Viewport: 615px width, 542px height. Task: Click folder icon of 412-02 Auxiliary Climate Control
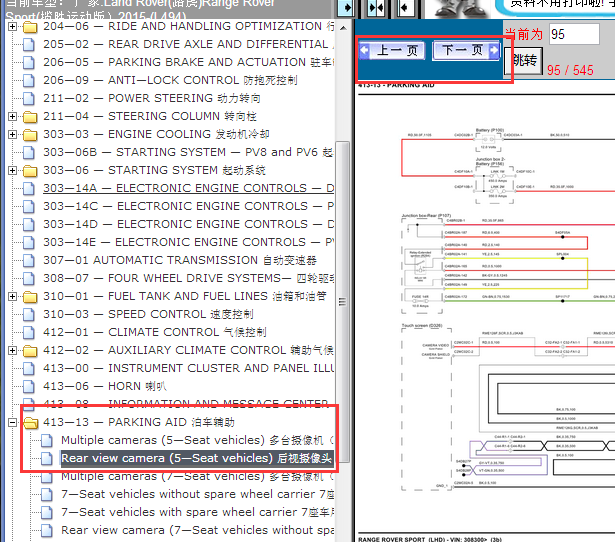pyautogui.click(x=30, y=351)
